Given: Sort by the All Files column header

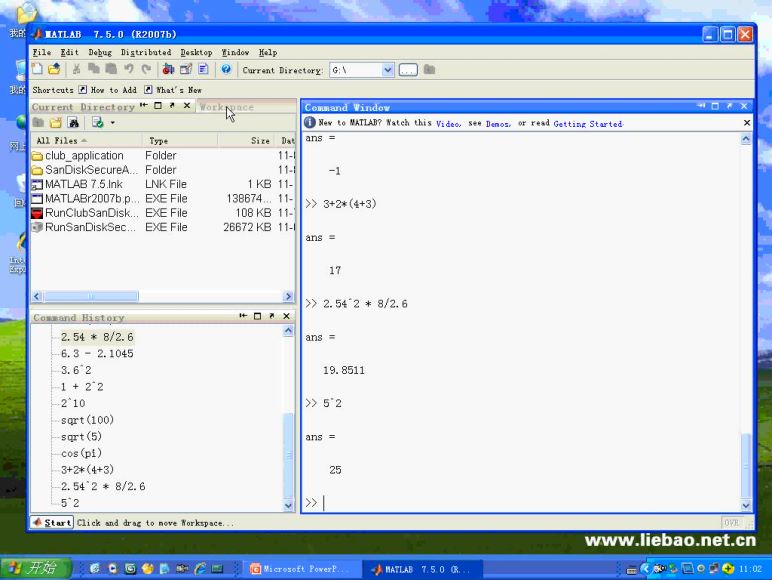Looking at the screenshot, I should click(87, 141).
